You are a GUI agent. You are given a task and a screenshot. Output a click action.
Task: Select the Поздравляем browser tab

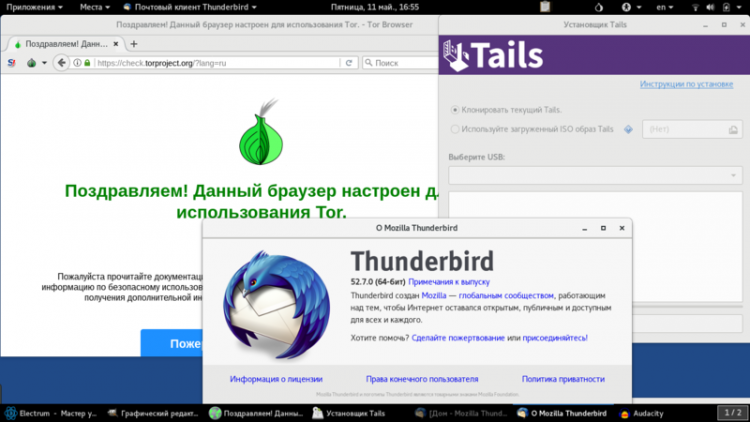click(x=66, y=44)
